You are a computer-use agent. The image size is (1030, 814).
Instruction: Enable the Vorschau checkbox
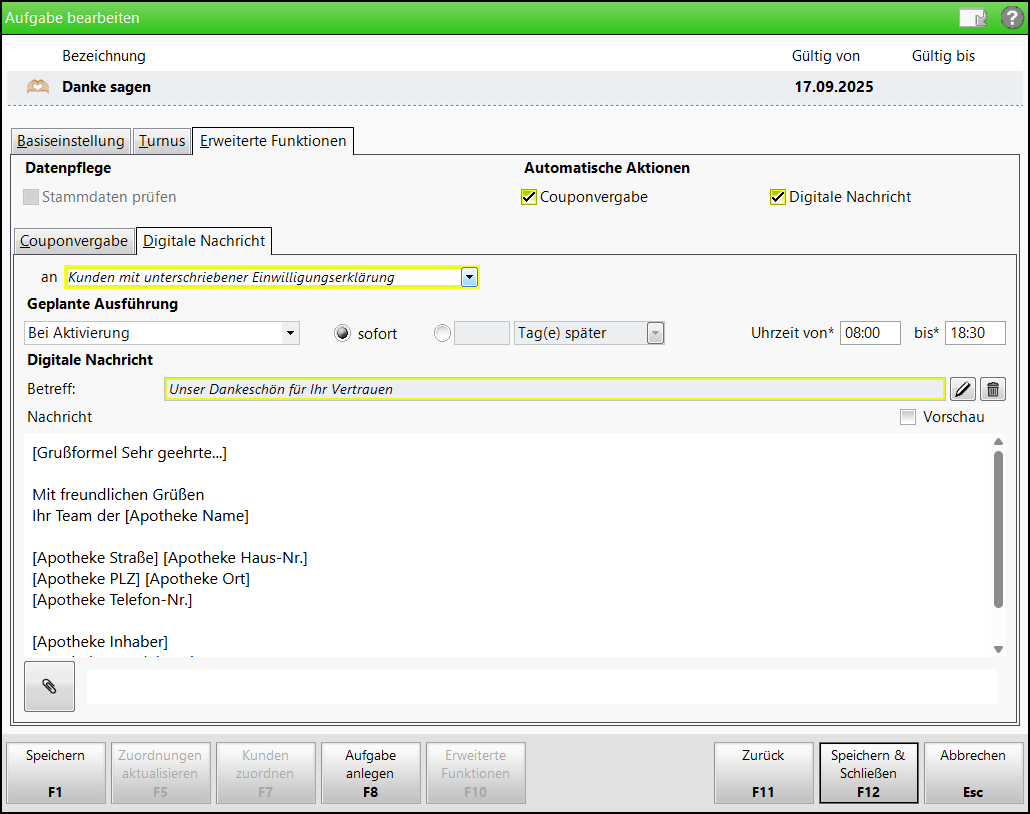click(908, 417)
